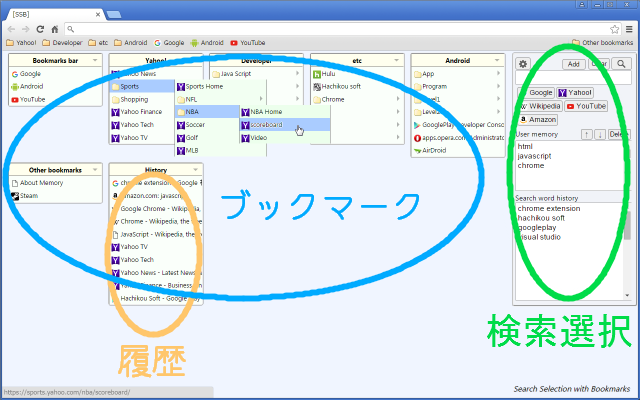
Task: Open the Yahoo Finance bookmark in the Yahoo! panel
Action: tap(142, 112)
